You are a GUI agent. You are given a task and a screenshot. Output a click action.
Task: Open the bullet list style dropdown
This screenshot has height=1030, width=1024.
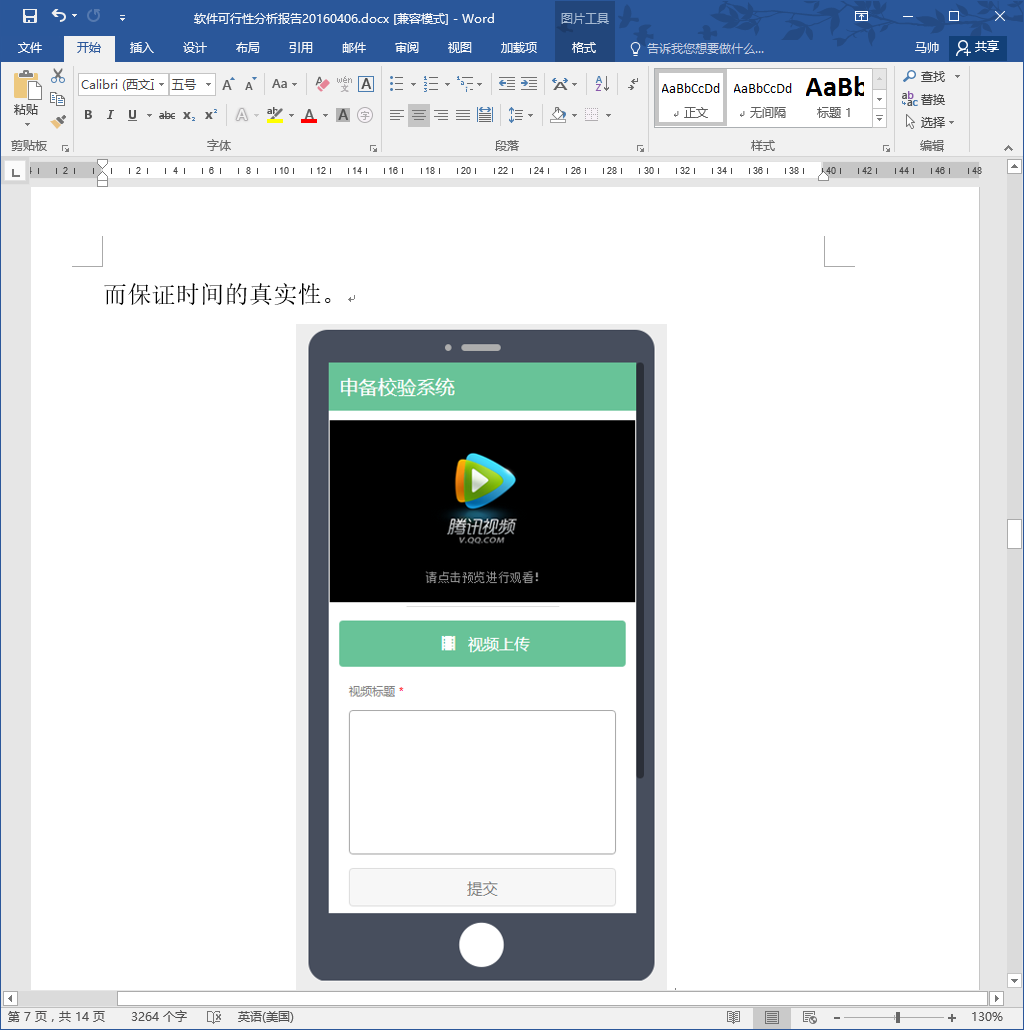(413, 84)
